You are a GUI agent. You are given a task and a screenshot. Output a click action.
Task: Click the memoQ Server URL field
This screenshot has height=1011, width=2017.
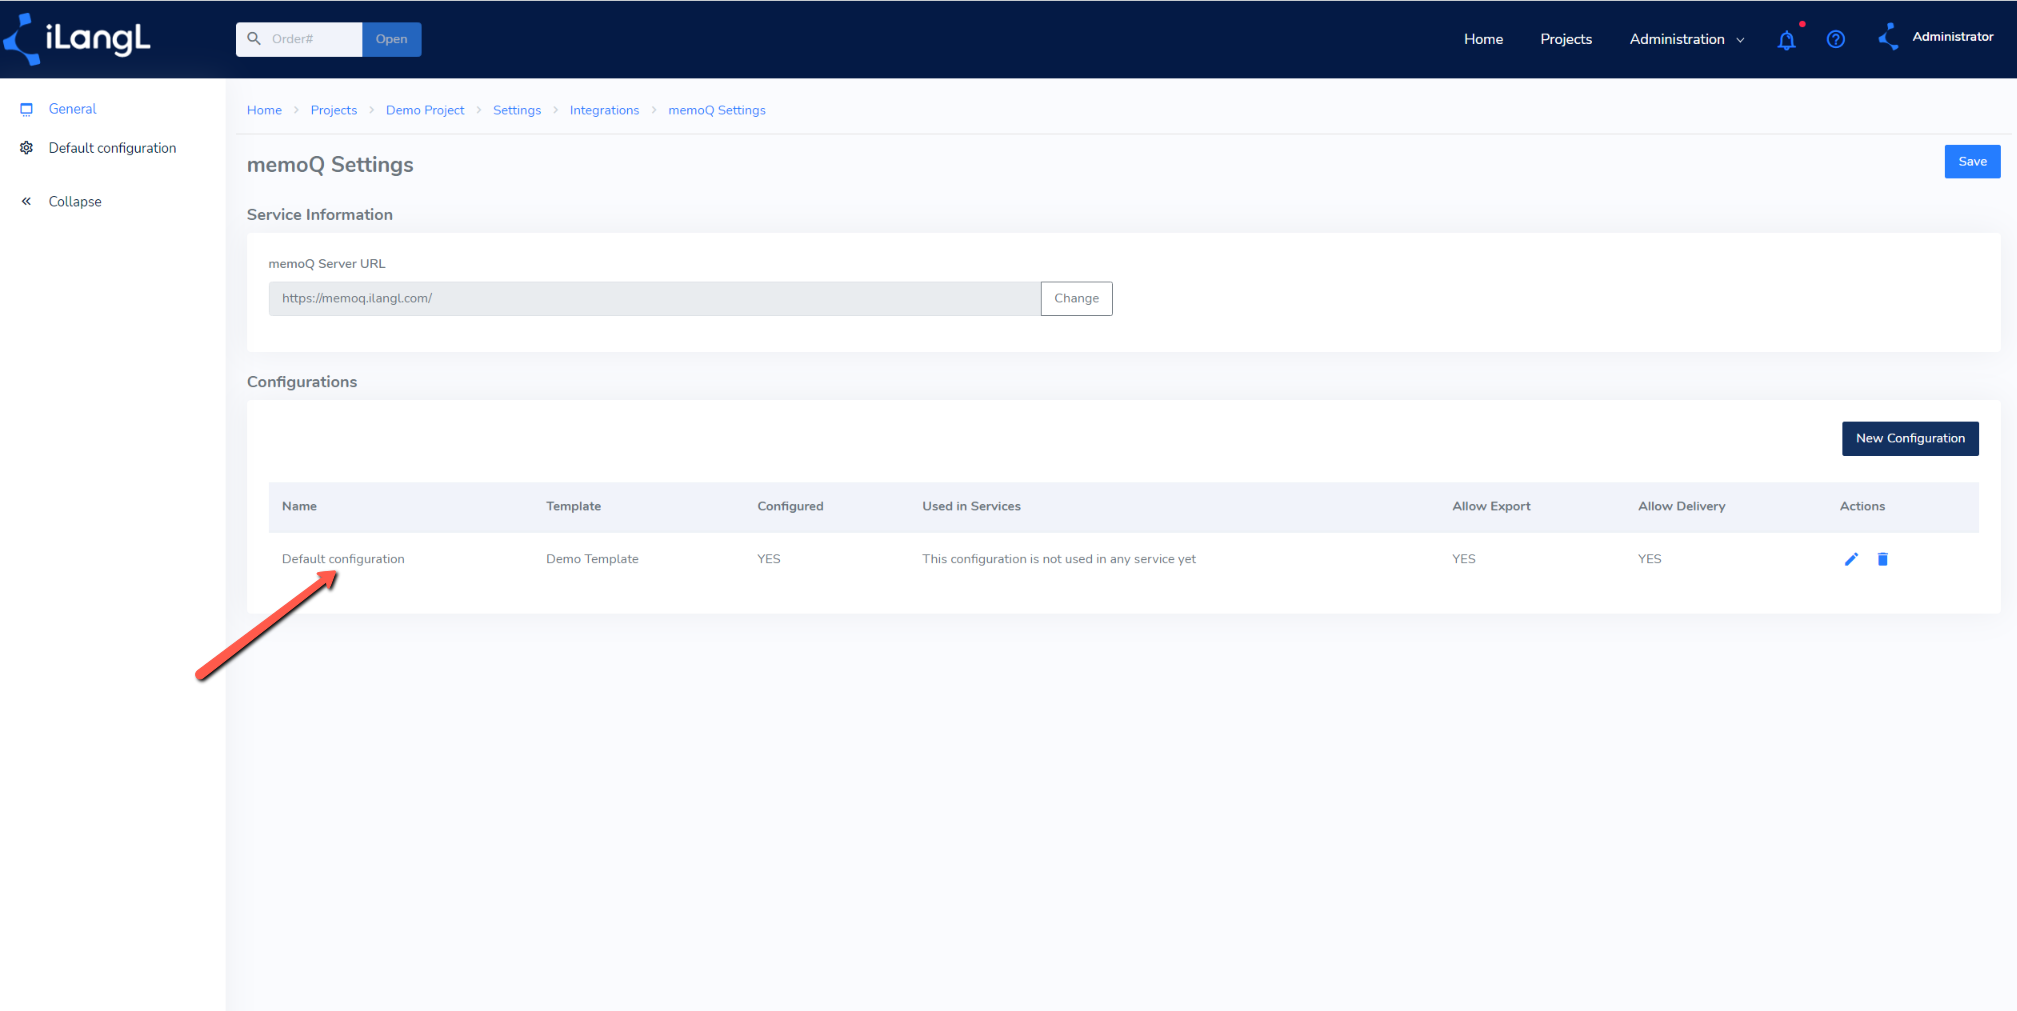click(x=654, y=298)
